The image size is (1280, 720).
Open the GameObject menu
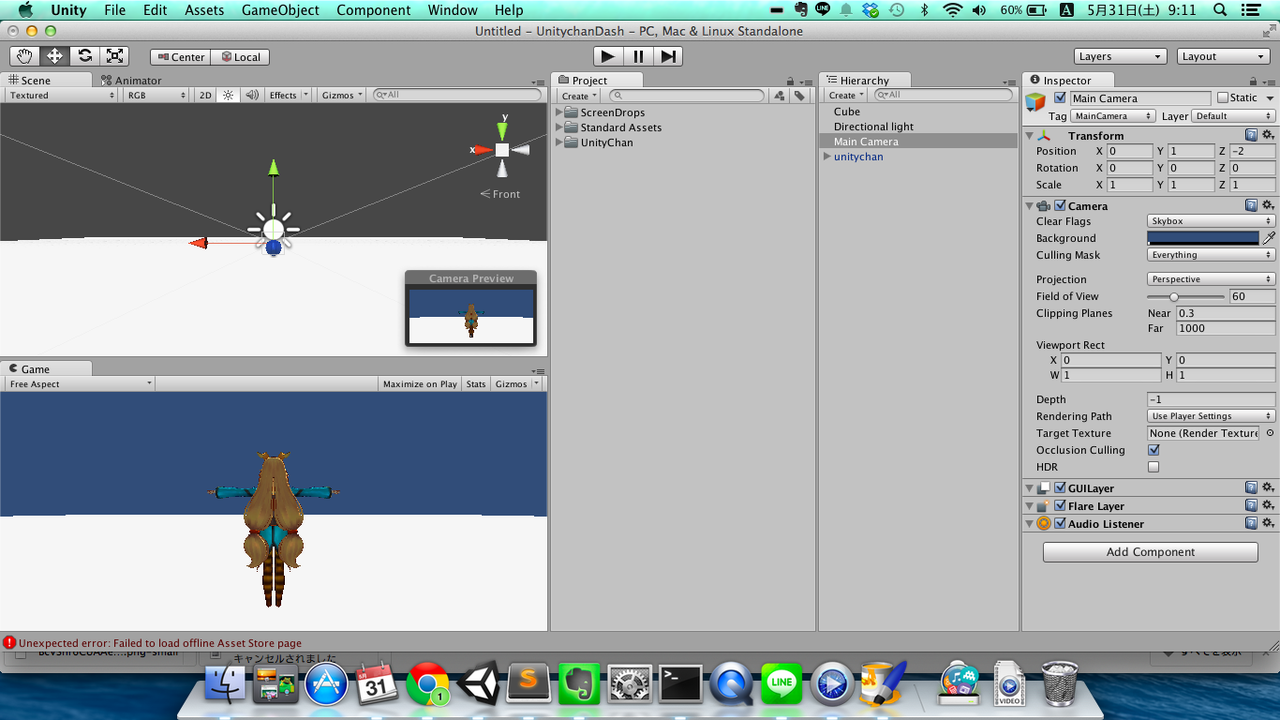pyautogui.click(x=280, y=10)
